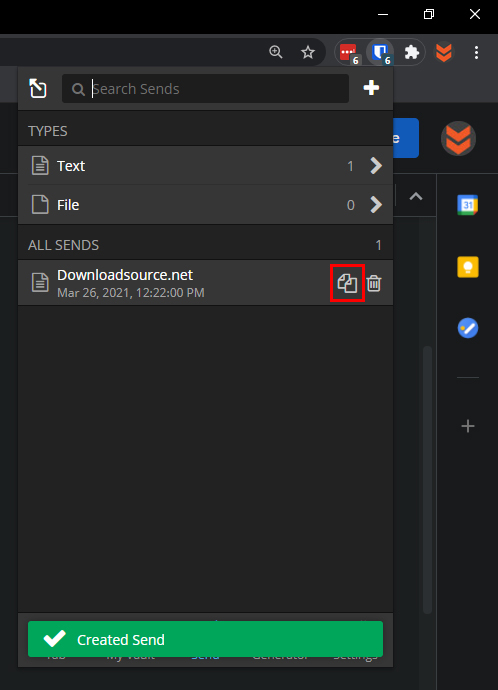Focus the Search Sends field
Screen dimensions: 498x690
click(205, 89)
